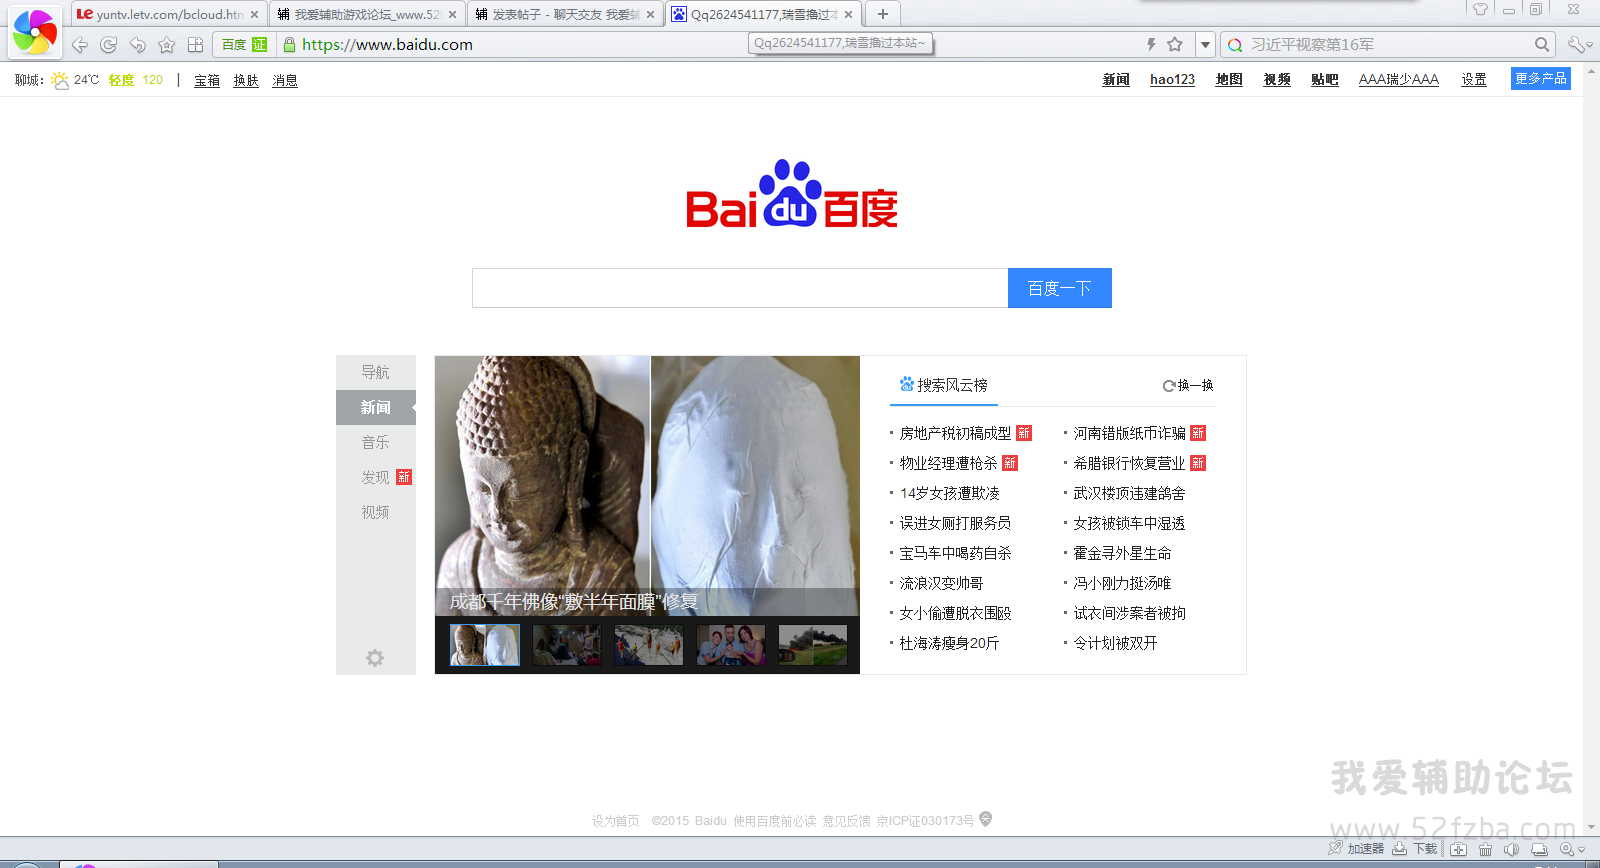Viewport: 1600px width, 868px height.
Task: Open 霍金寻外星生命 hot search
Action: (x=1122, y=553)
